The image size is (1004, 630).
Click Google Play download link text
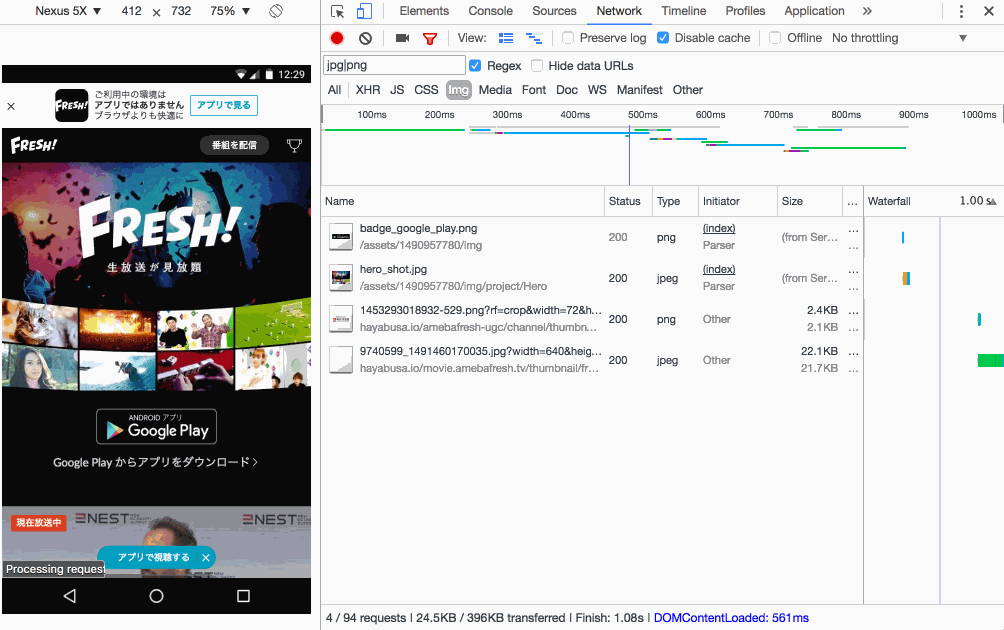pos(156,462)
